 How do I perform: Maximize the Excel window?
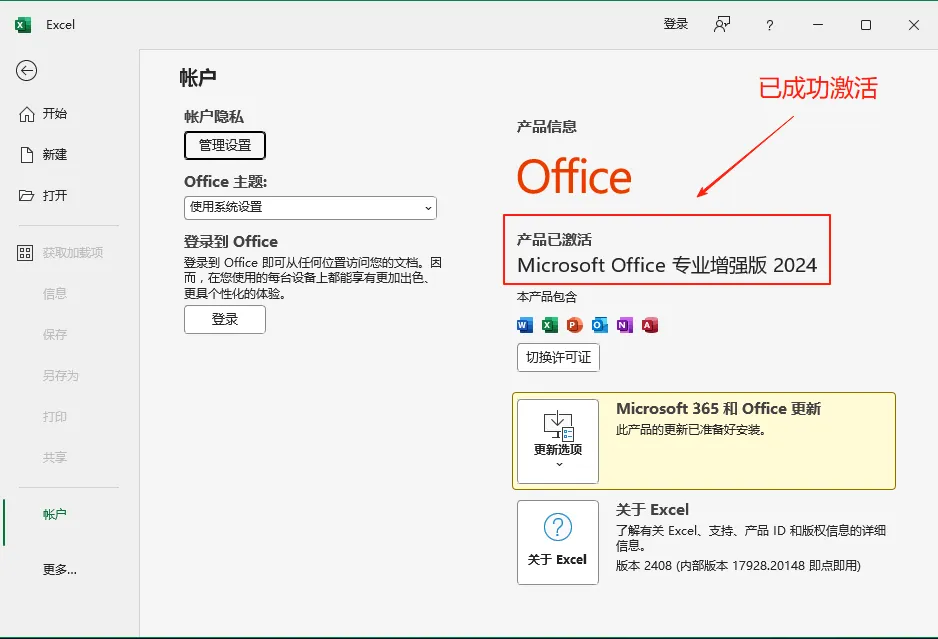(x=866, y=25)
